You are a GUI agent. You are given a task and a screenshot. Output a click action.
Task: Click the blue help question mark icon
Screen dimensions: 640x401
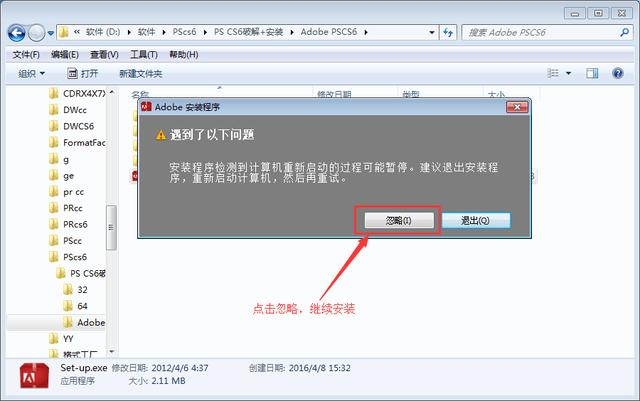coord(618,74)
